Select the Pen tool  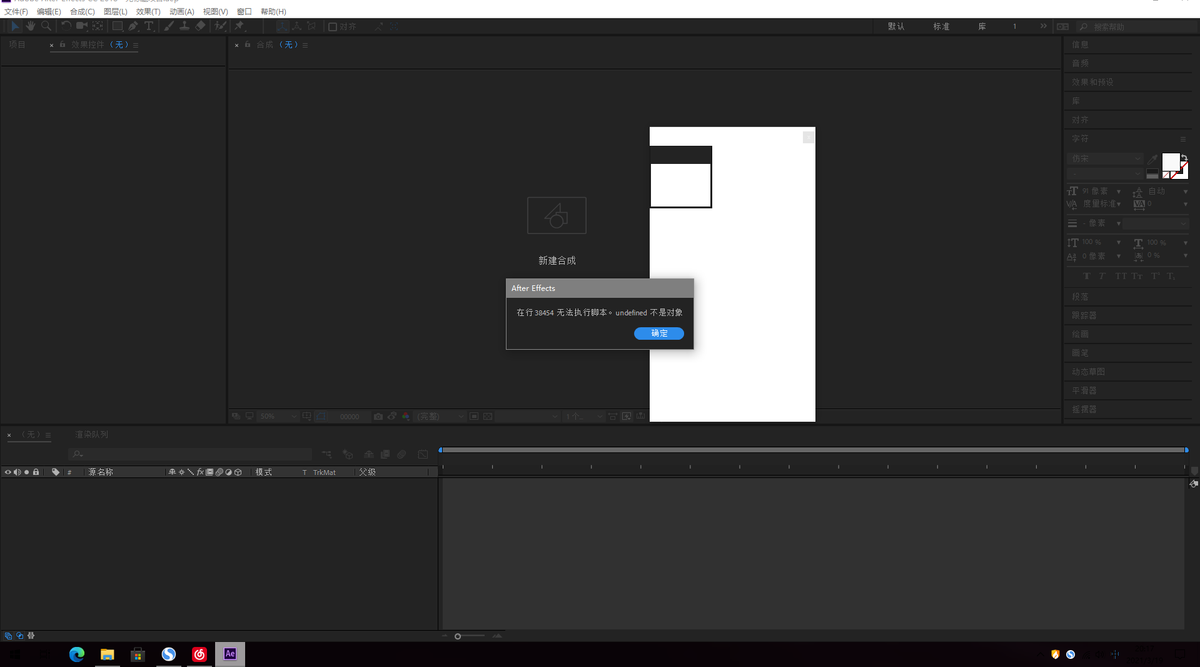pyautogui.click(x=133, y=26)
